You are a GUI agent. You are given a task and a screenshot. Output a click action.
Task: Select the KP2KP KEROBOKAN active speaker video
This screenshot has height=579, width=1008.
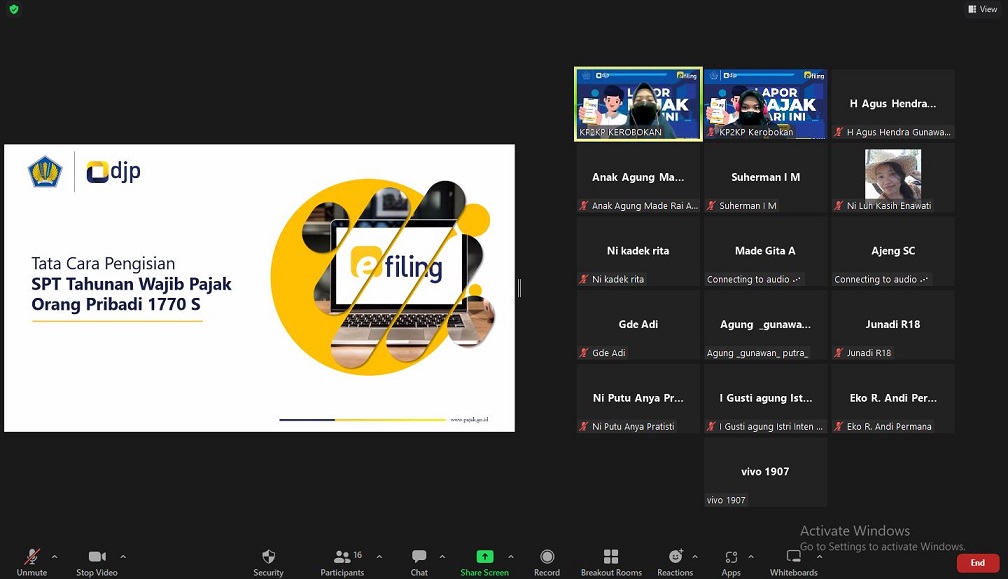(638, 104)
